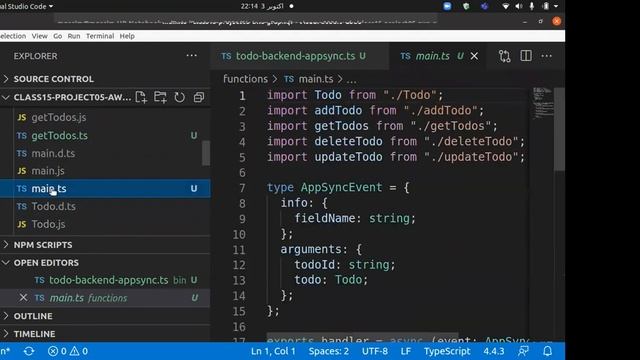
Task: Open the system menu arrow in top bar
Action: (x=556, y=6)
